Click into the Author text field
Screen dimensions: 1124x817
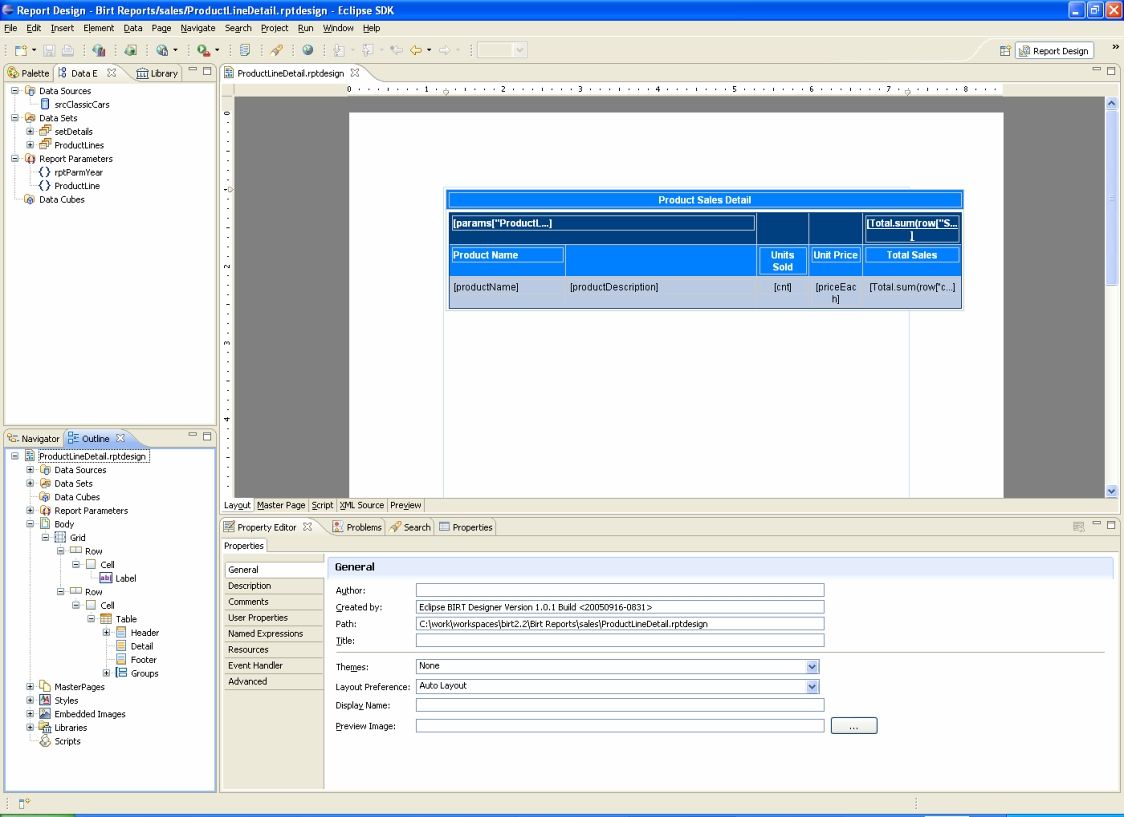point(620,590)
